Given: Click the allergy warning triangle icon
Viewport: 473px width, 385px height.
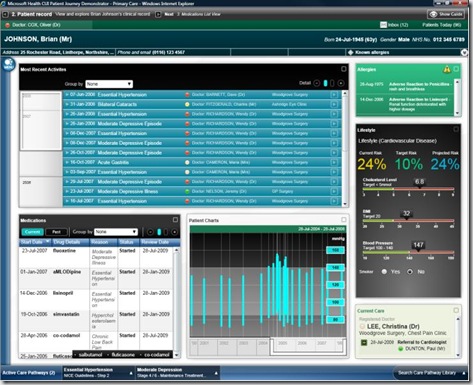Looking at the screenshot, I should pyautogui.click(x=447, y=69).
